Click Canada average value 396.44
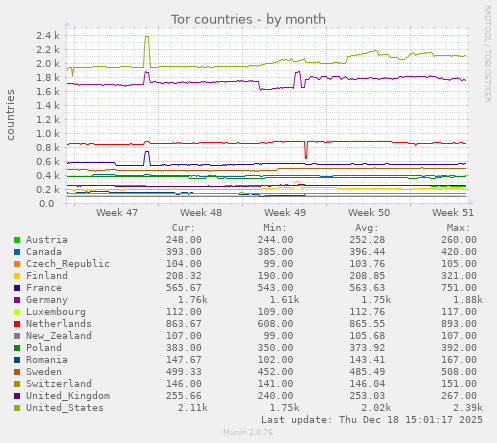 pos(367,252)
